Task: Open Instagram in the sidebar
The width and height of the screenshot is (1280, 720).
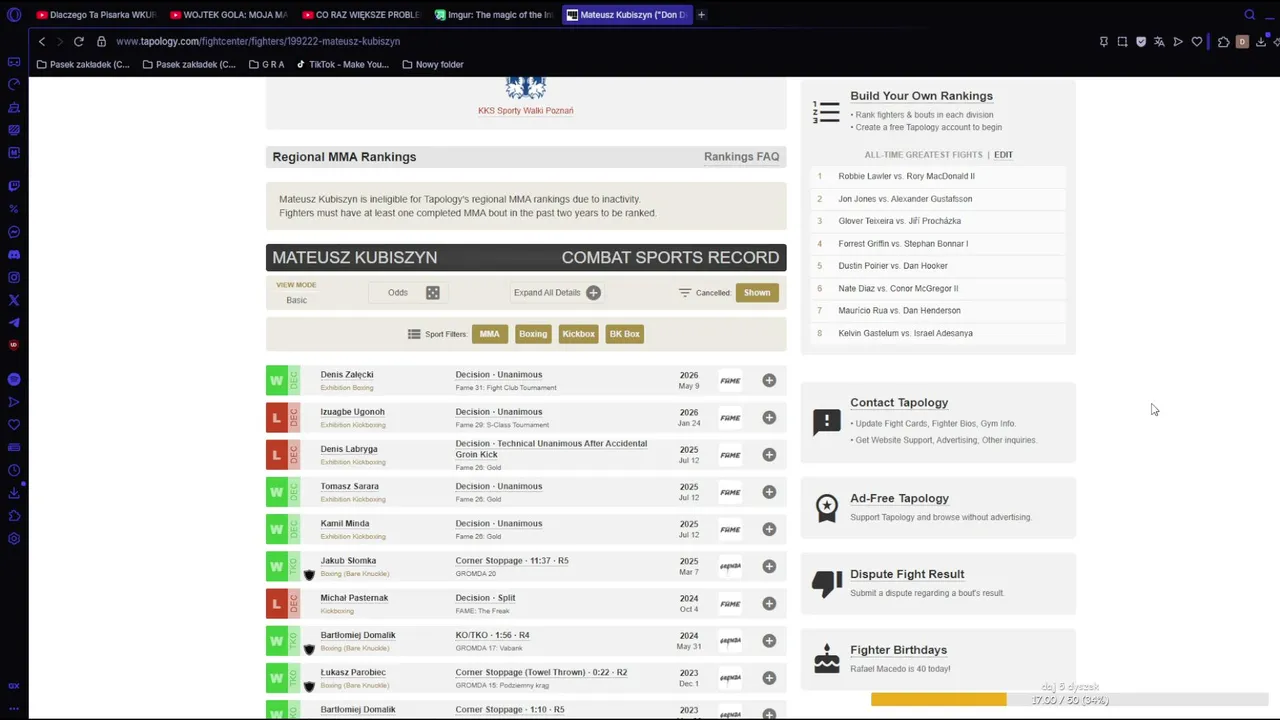Action: click(14, 277)
